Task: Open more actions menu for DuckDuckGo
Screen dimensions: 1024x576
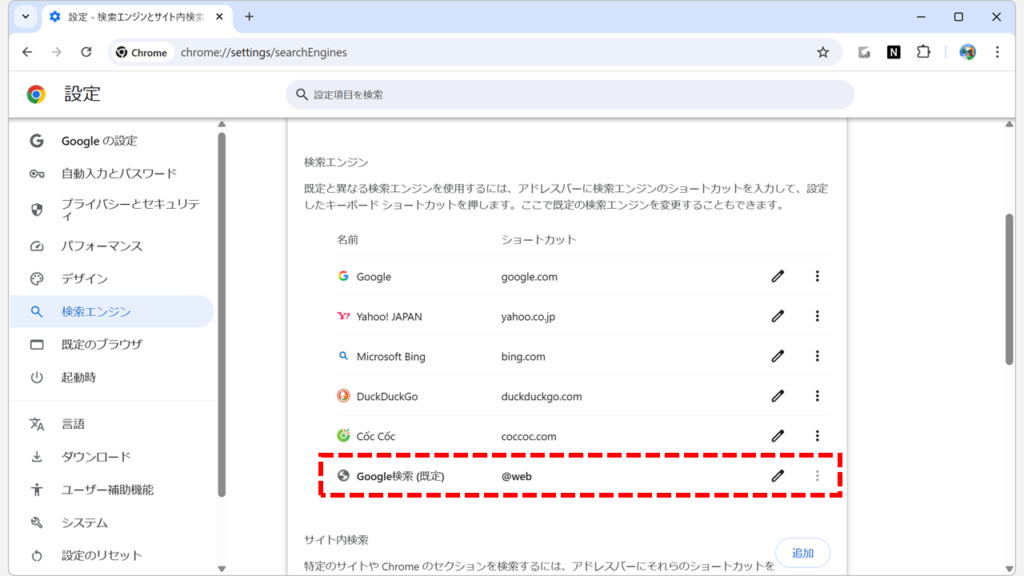Action: (x=817, y=396)
